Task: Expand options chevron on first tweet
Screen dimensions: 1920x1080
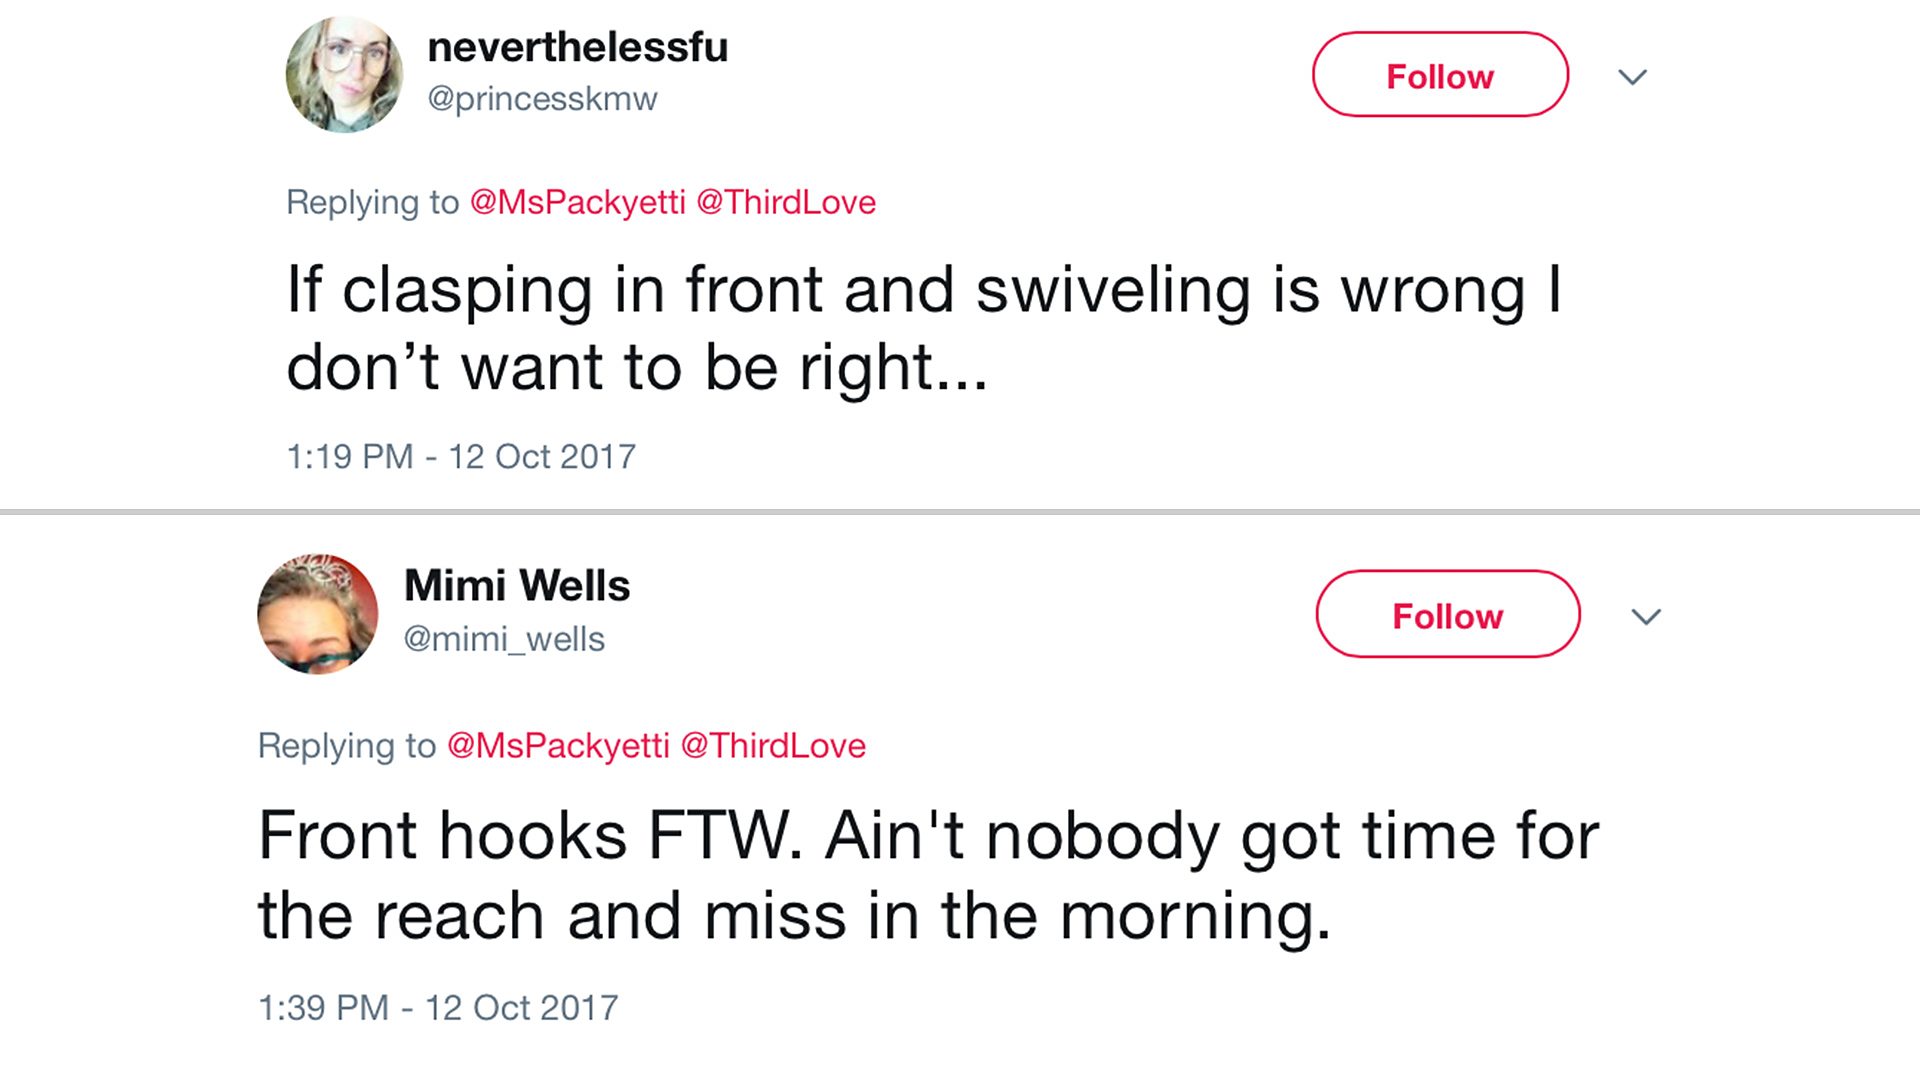Action: (1632, 77)
